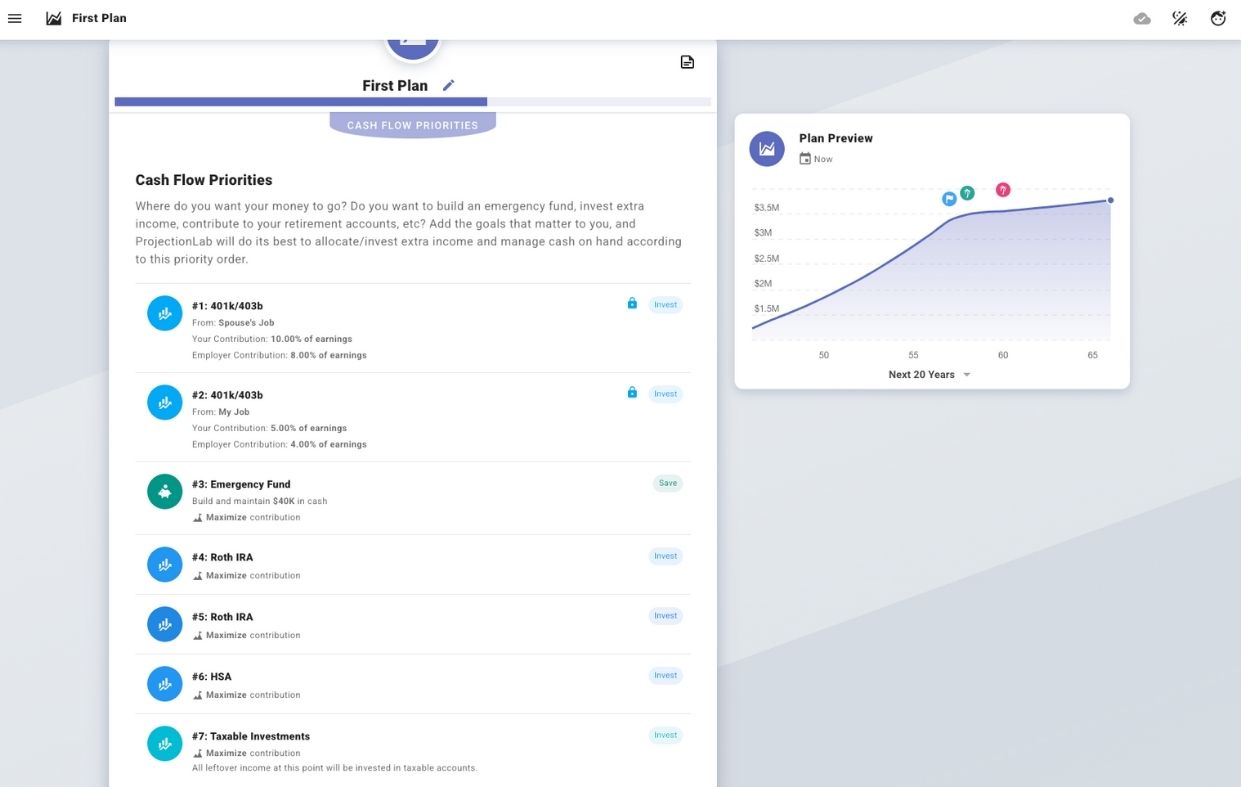Viewport: 1242px width, 787px height.
Task: Click the cloud sync status icon
Action: pos(1142,19)
